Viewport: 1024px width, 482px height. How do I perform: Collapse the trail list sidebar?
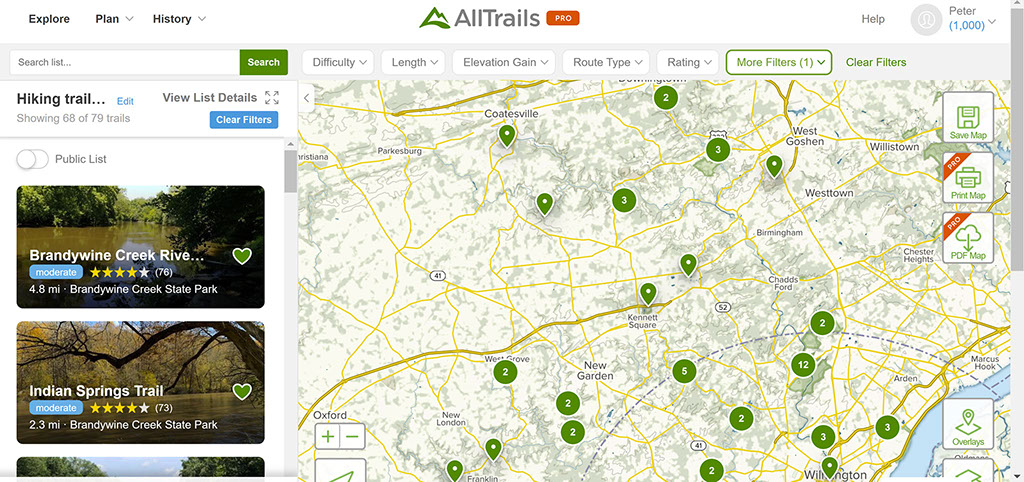(x=306, y=98)
